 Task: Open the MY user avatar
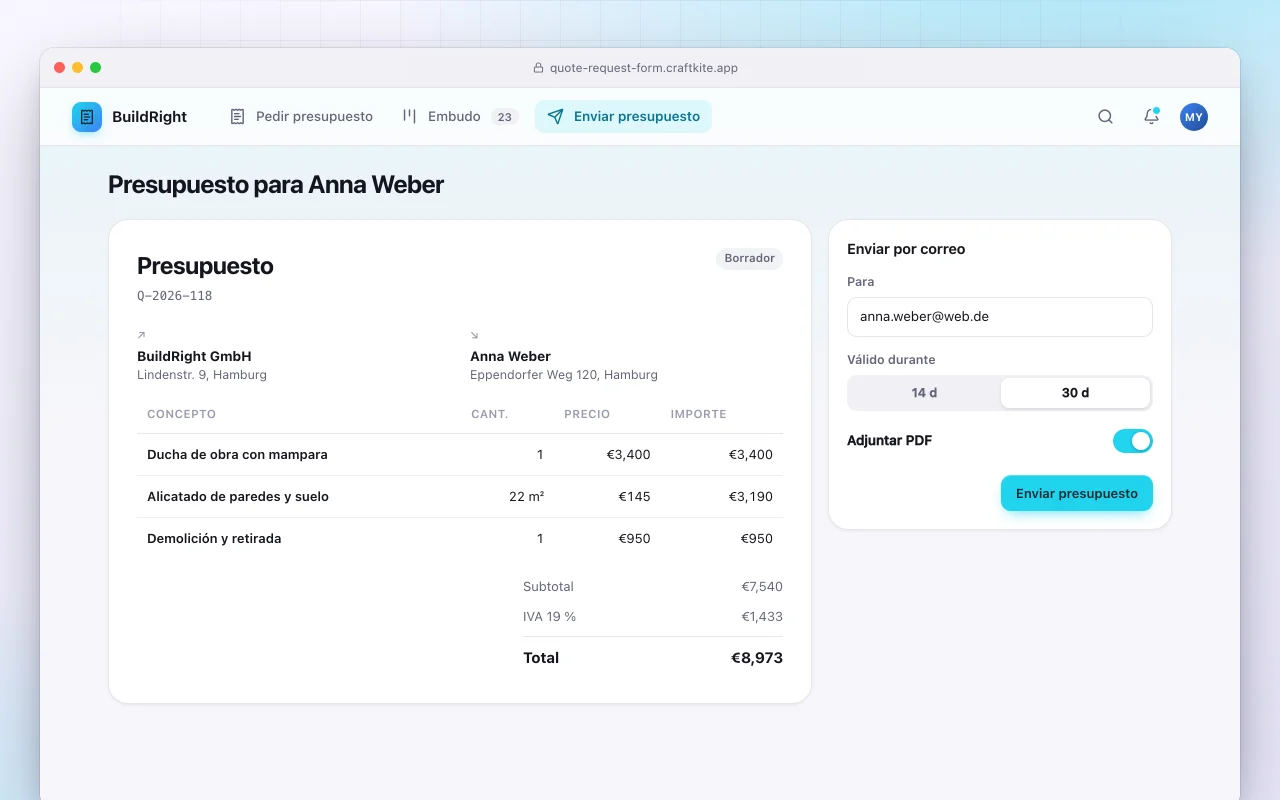(1194, 117)
